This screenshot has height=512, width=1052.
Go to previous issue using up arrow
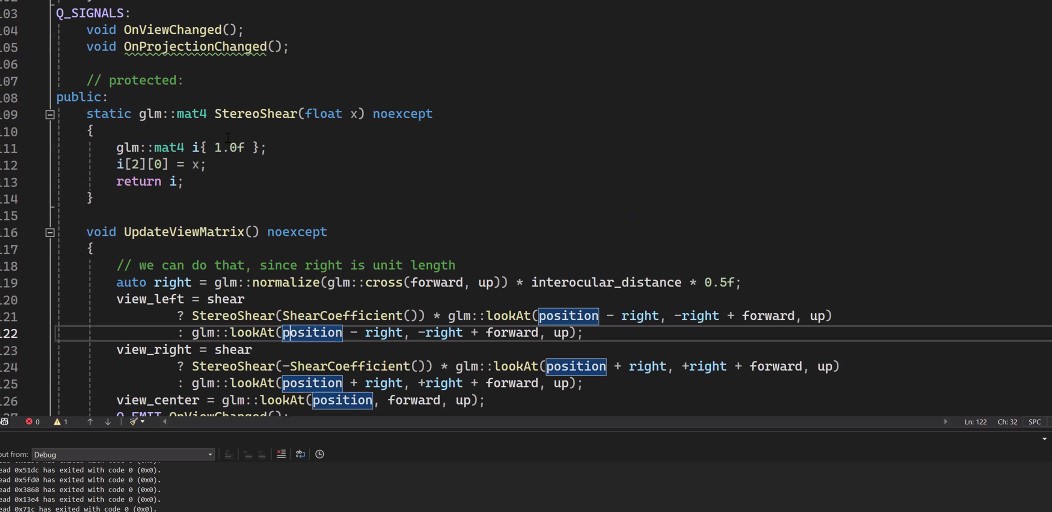[90, 422]
